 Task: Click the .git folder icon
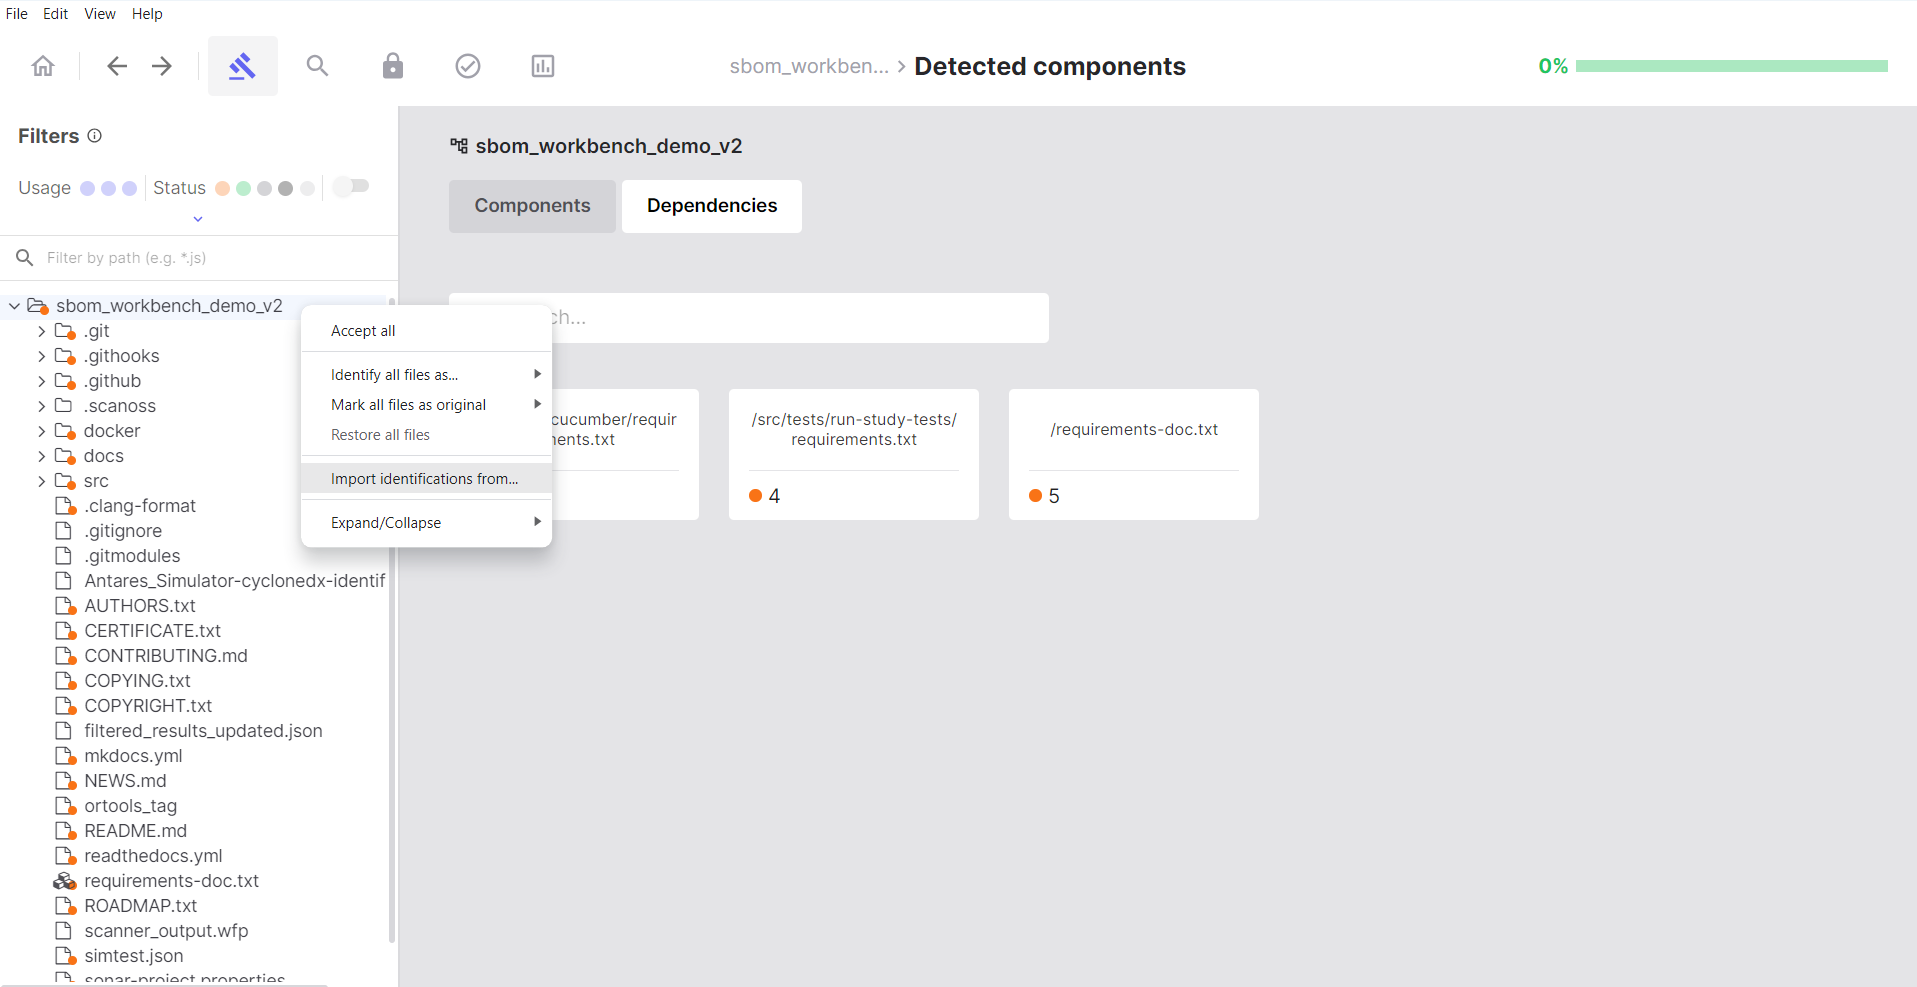tap(65, 331)
